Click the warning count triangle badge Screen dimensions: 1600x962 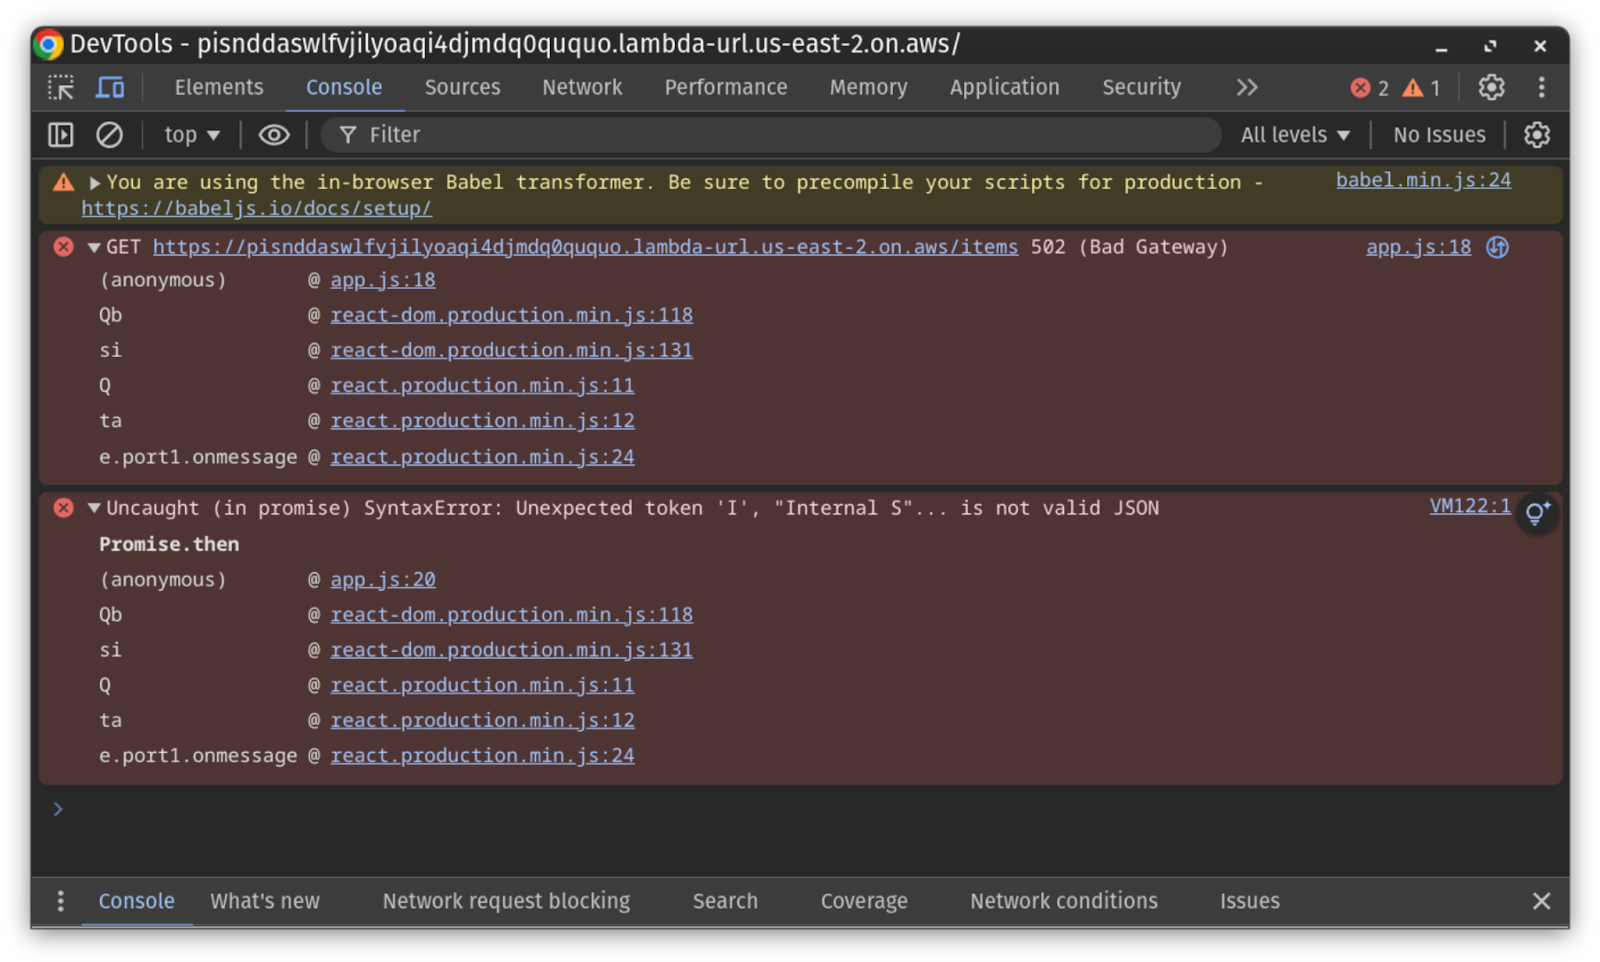point(1421,88)
